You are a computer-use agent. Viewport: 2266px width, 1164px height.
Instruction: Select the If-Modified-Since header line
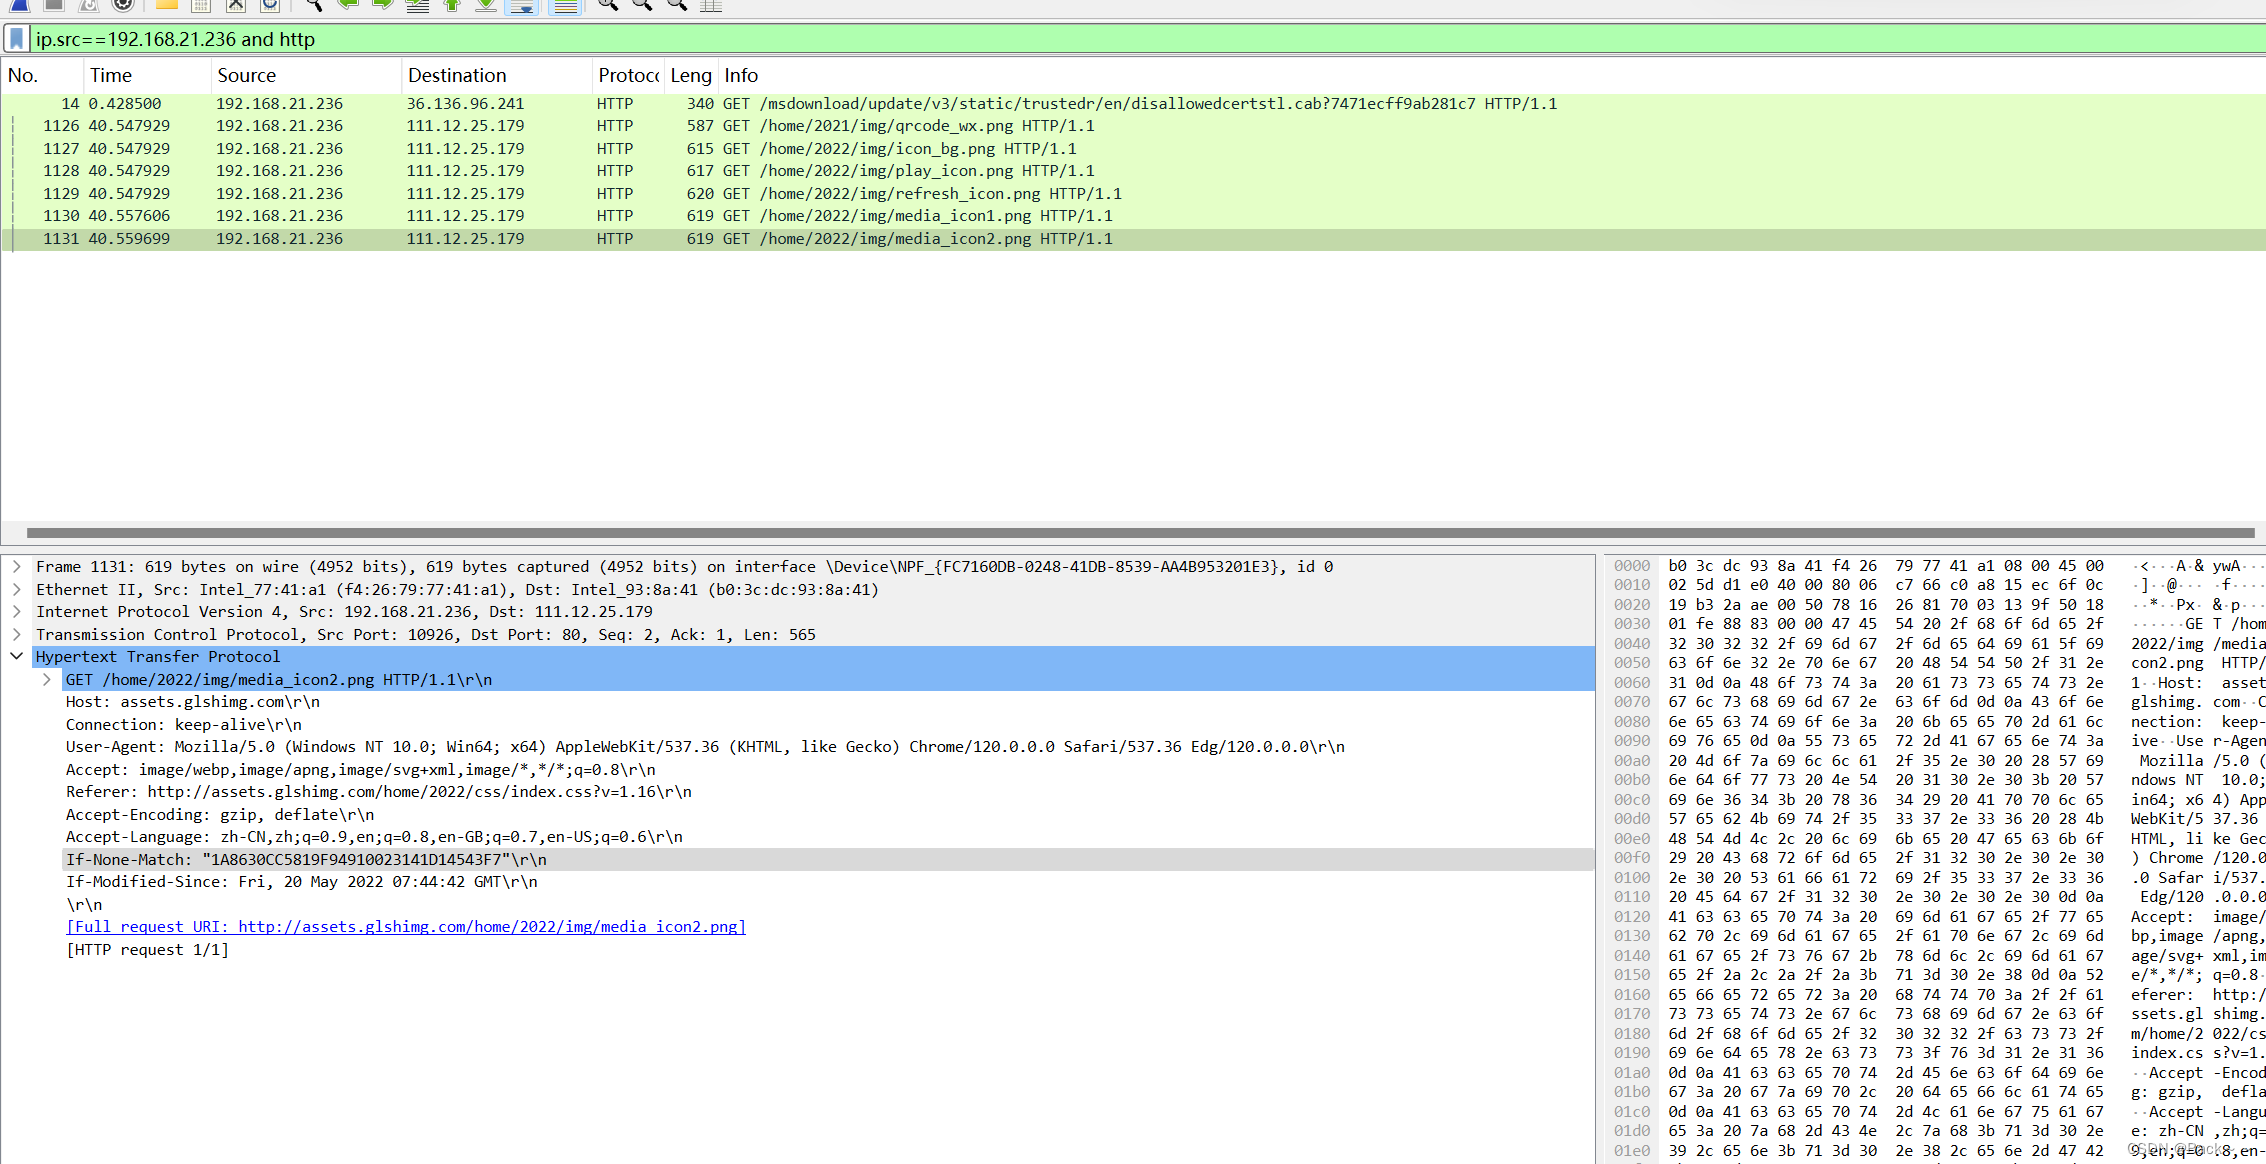click(302, 882)
